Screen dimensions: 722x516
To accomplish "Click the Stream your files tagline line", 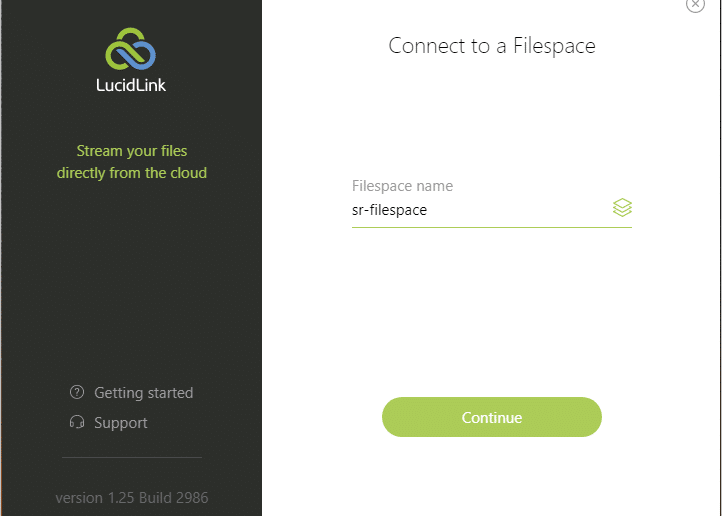I will point(132,151).
